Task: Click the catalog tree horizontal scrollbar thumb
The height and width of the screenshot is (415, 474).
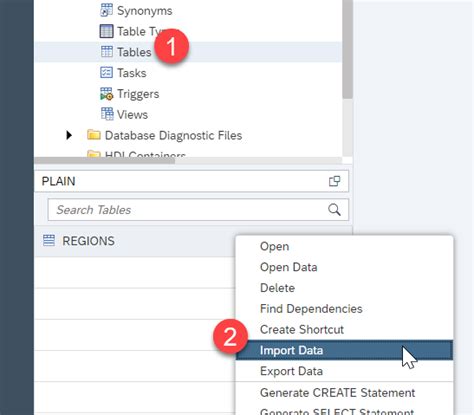Action: pos(105,160)
